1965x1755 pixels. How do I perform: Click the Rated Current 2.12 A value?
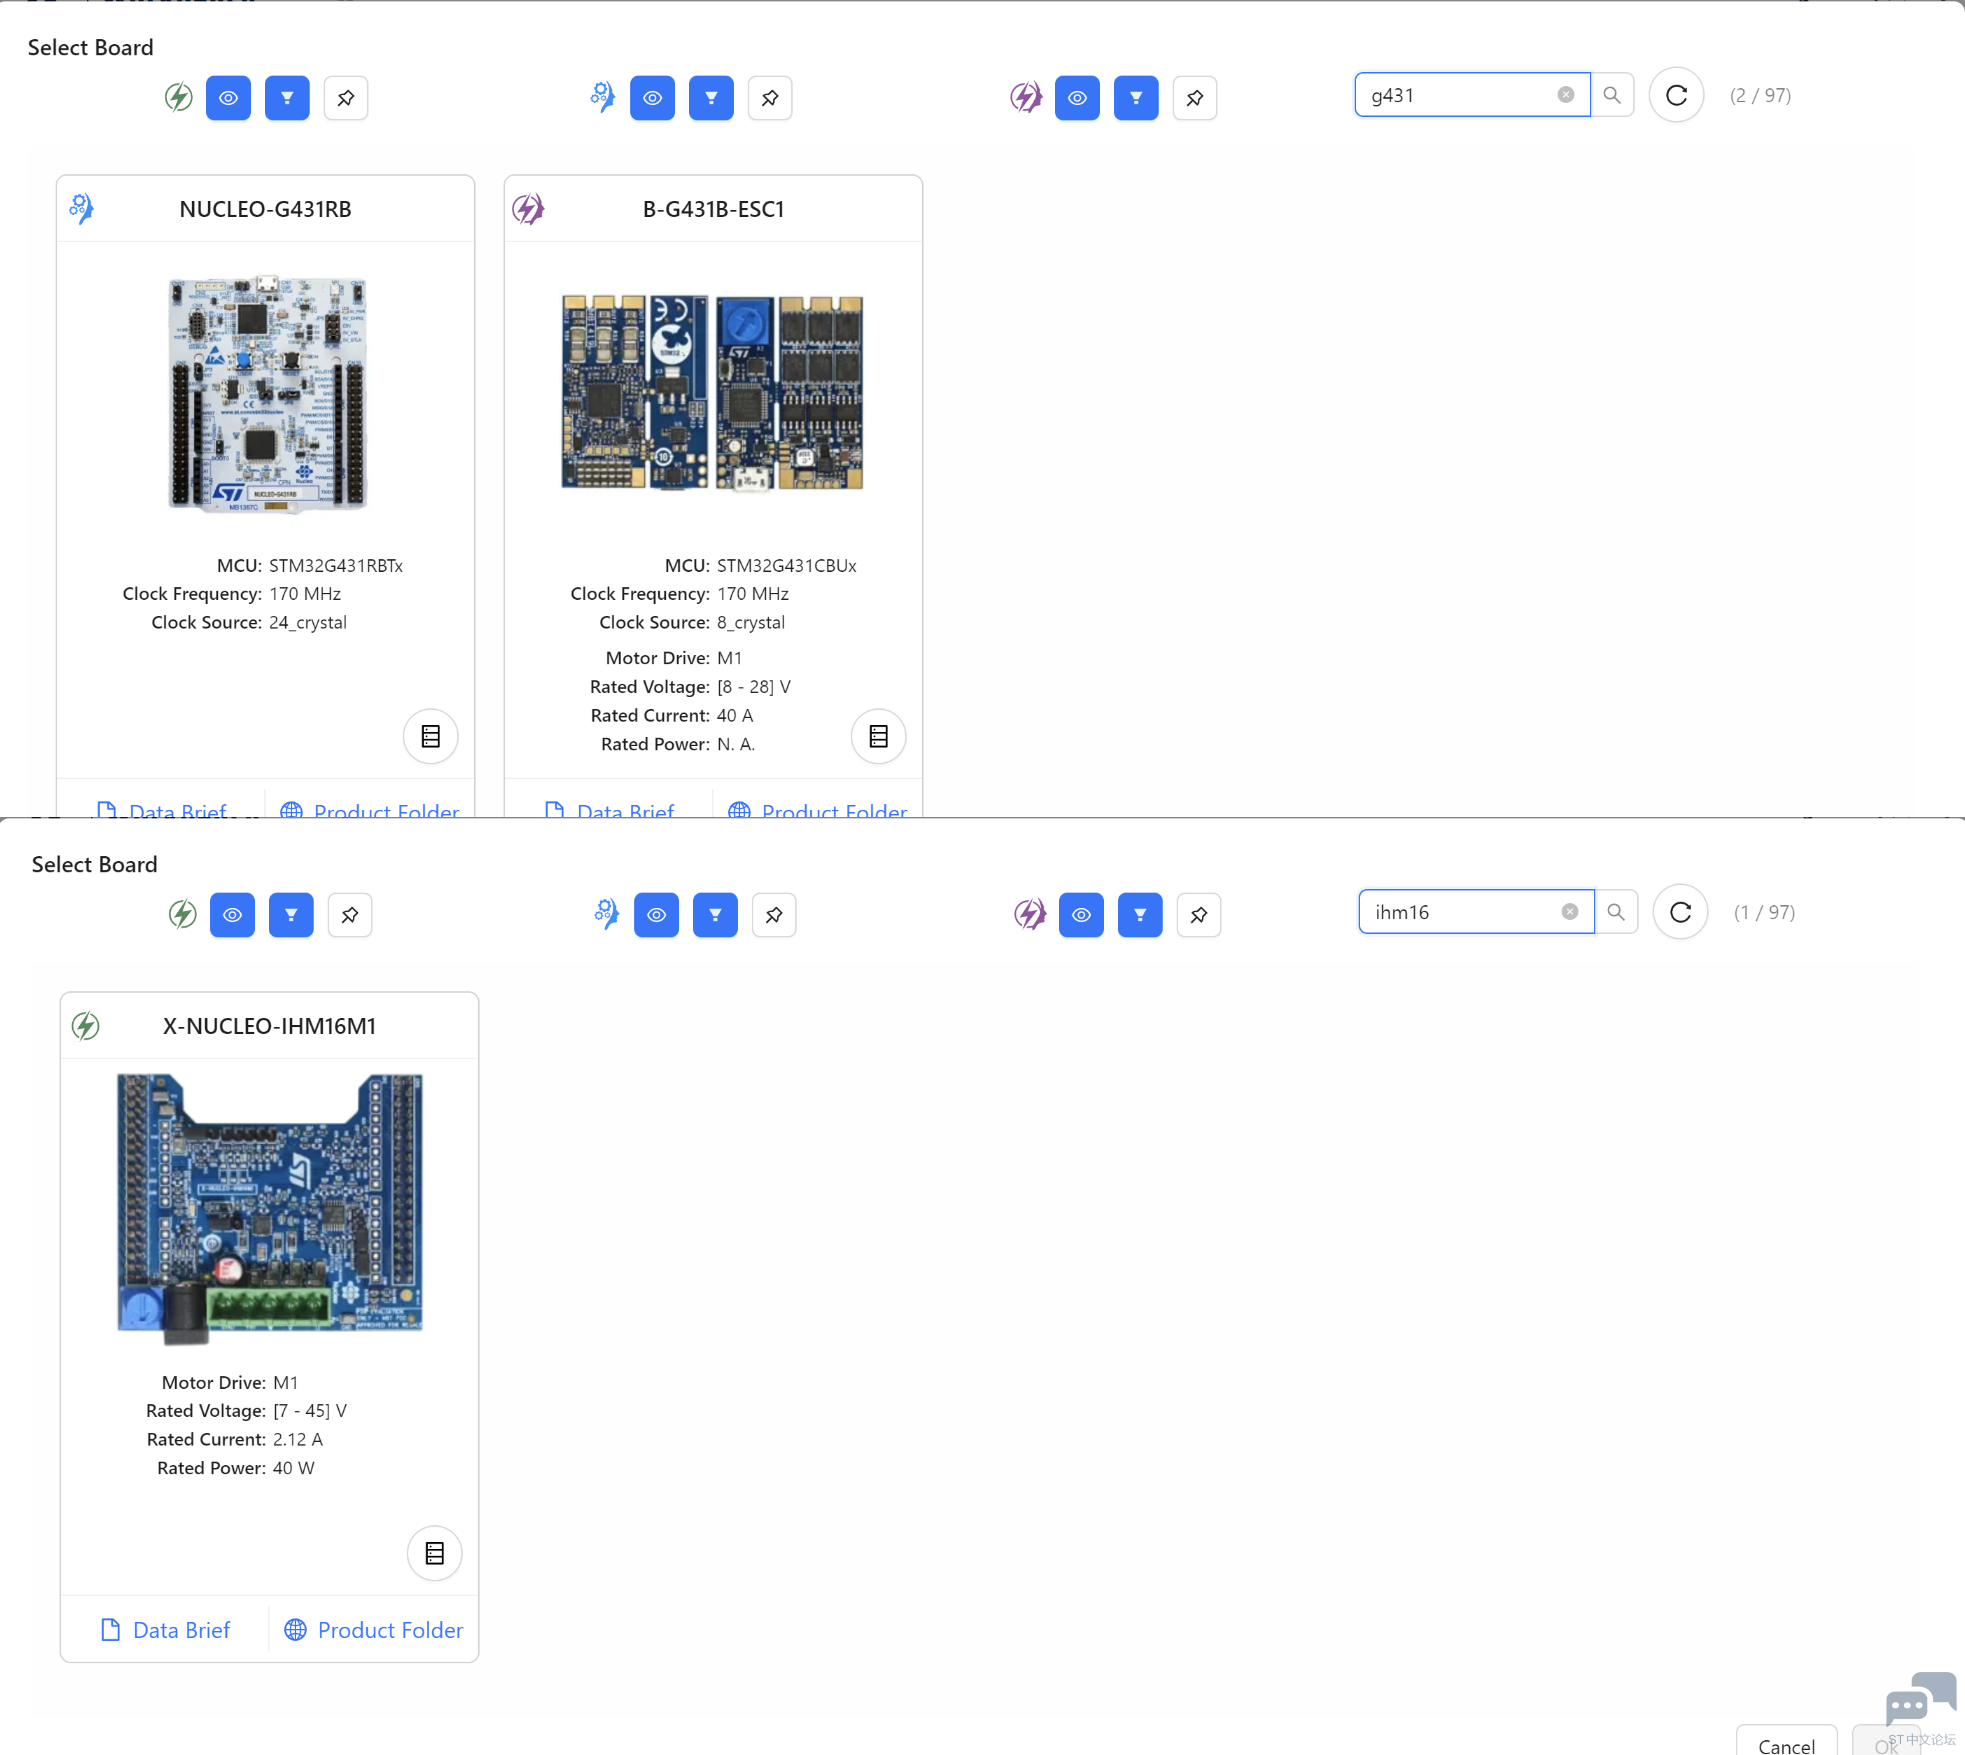click(298, 1440)
